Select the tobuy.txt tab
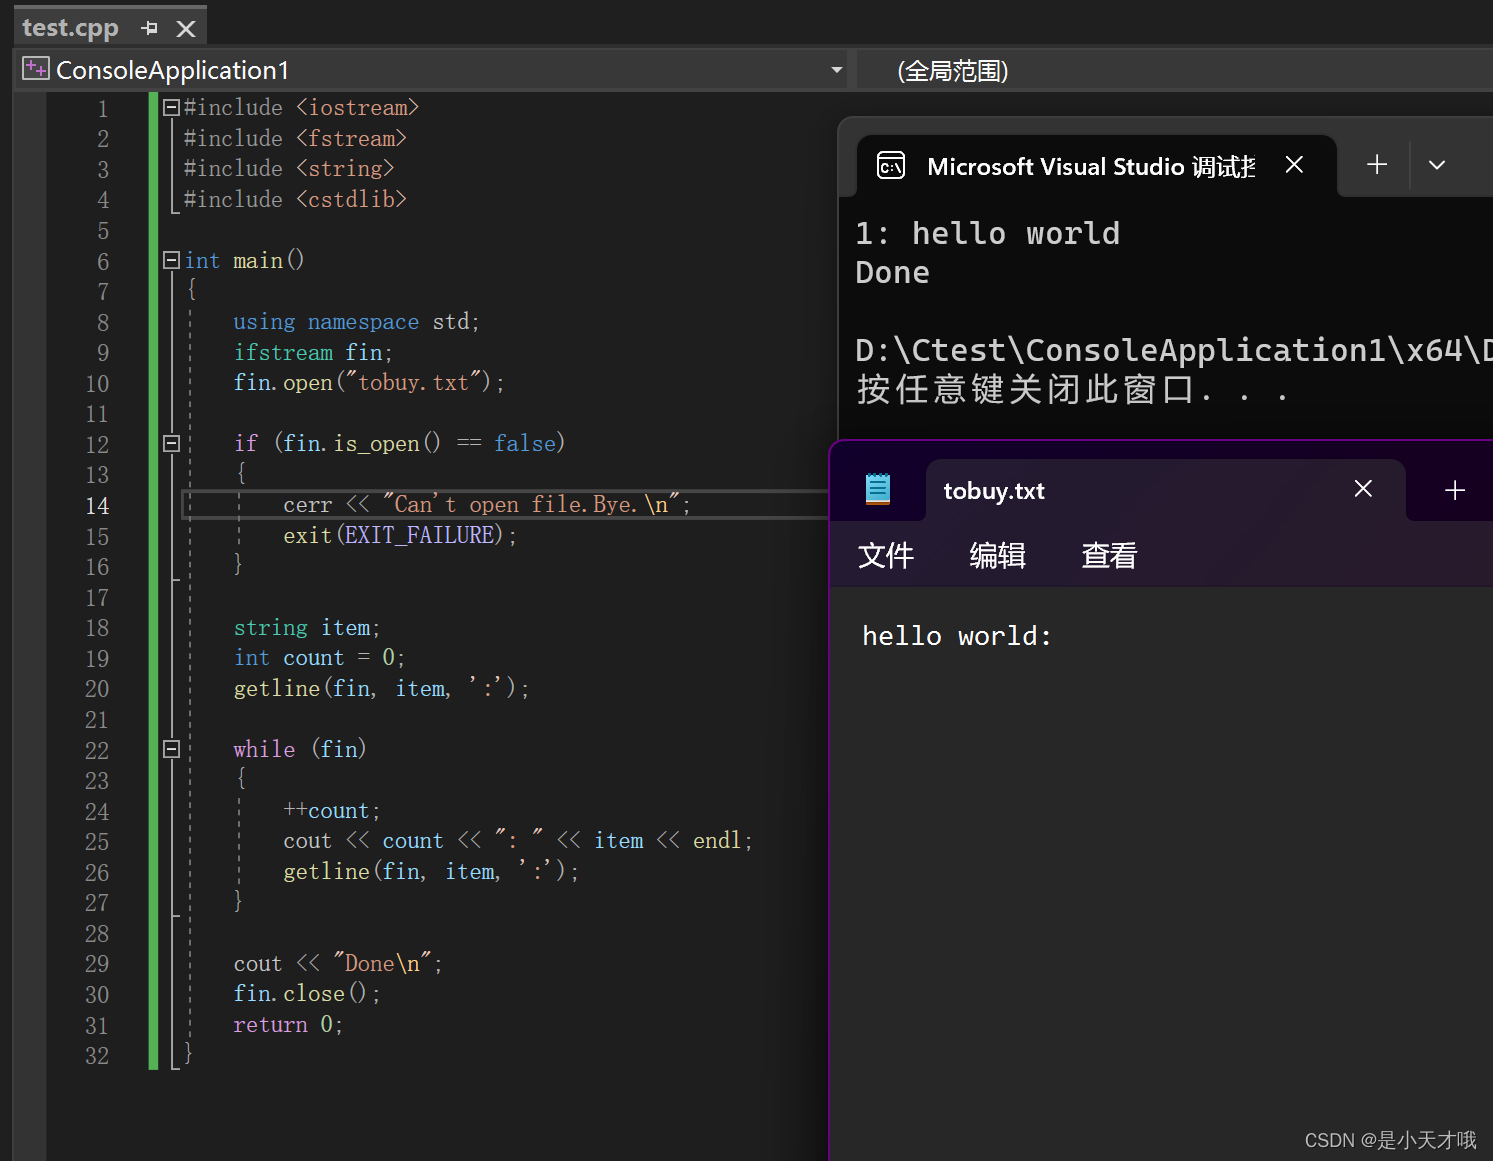The width and height of the screenshot is (1493, 1161). click(993, 490)
